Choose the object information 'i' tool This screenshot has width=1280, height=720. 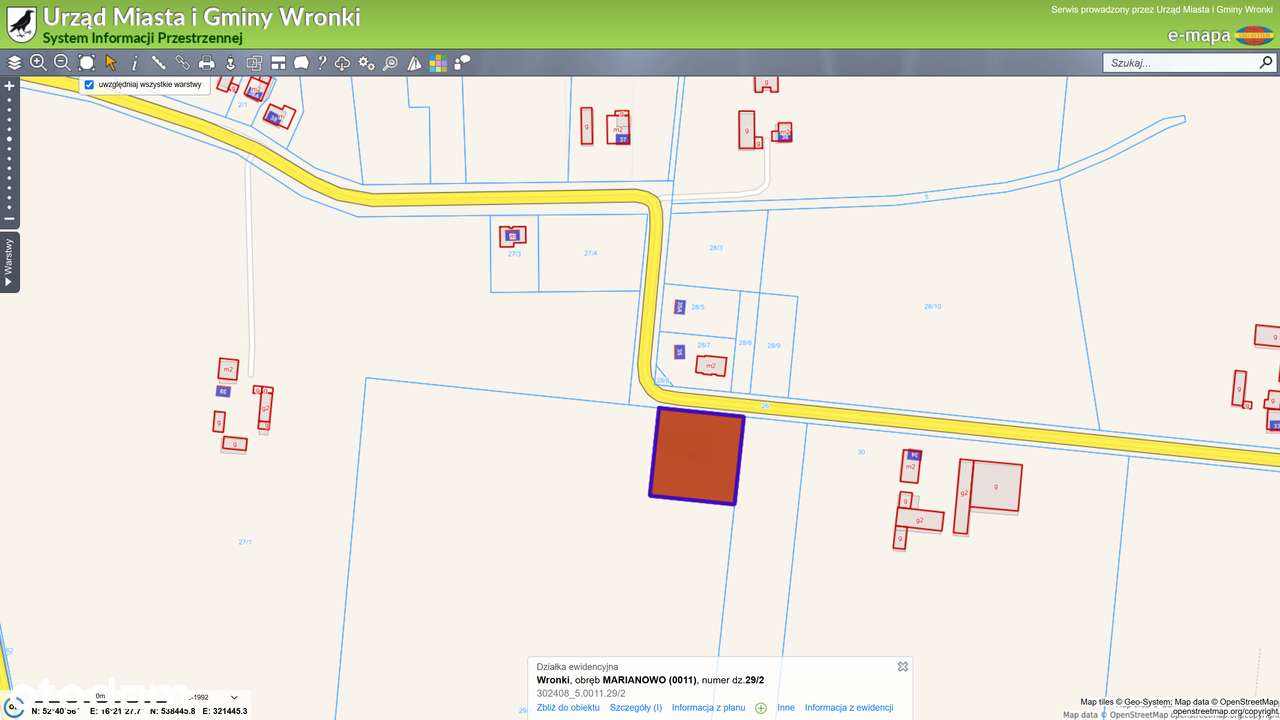pos(135,62)
